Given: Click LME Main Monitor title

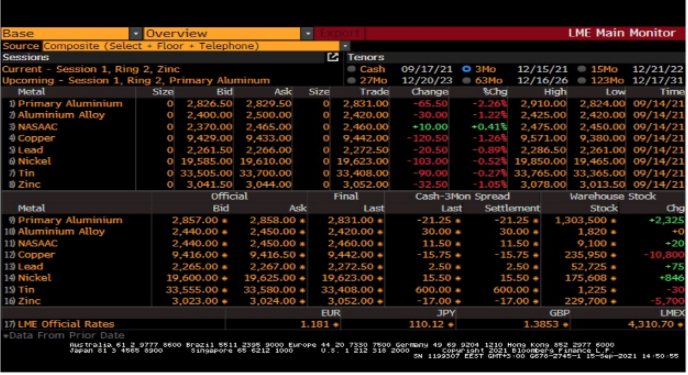Looking at the screenshot, I should click(x=622, y=33).
